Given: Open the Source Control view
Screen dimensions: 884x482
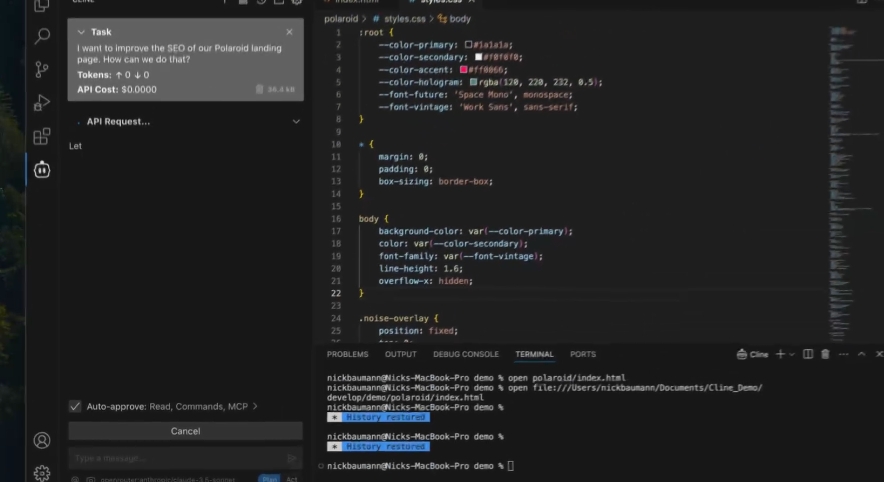Looking at the screenshot, I should coord(42,70).
